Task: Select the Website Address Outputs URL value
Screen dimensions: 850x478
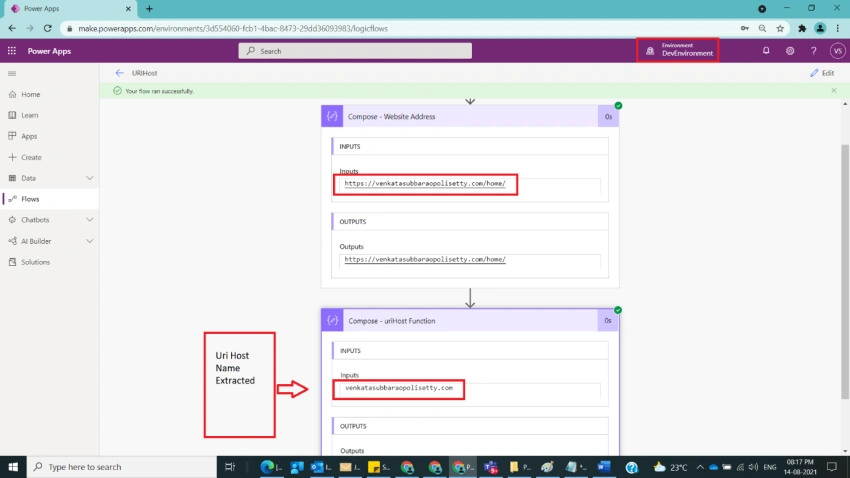Action: (x=425, y=260)
